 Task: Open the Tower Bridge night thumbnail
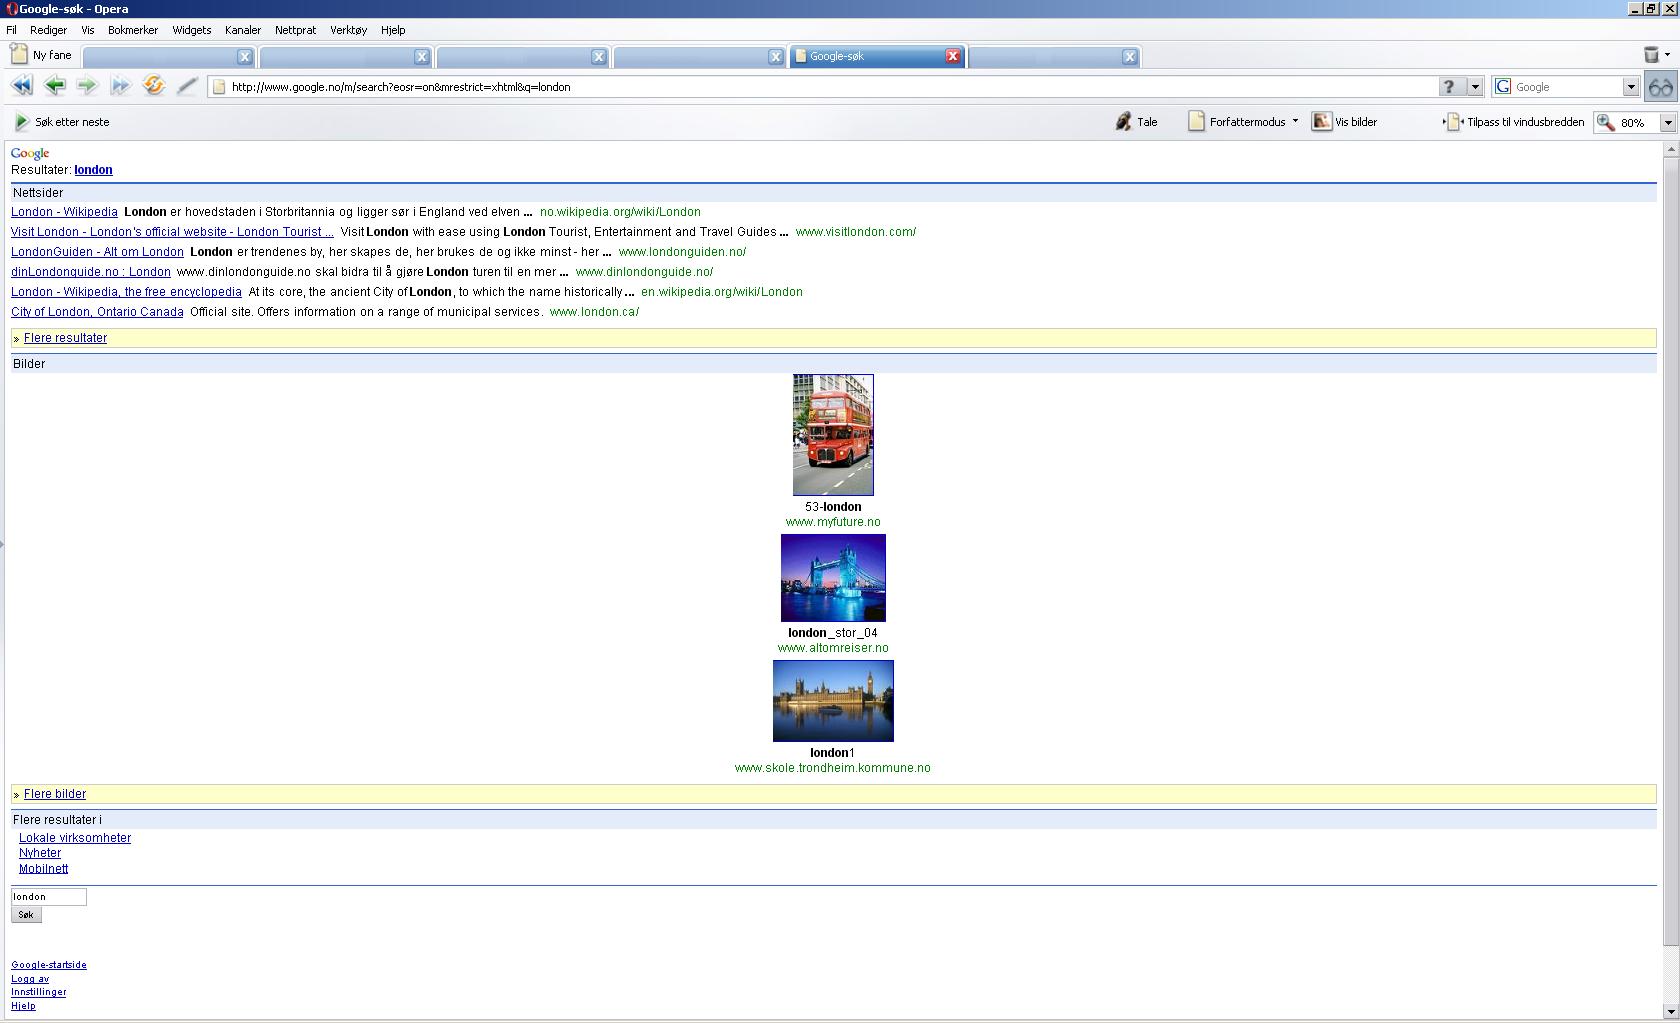[x=833, y=578]
